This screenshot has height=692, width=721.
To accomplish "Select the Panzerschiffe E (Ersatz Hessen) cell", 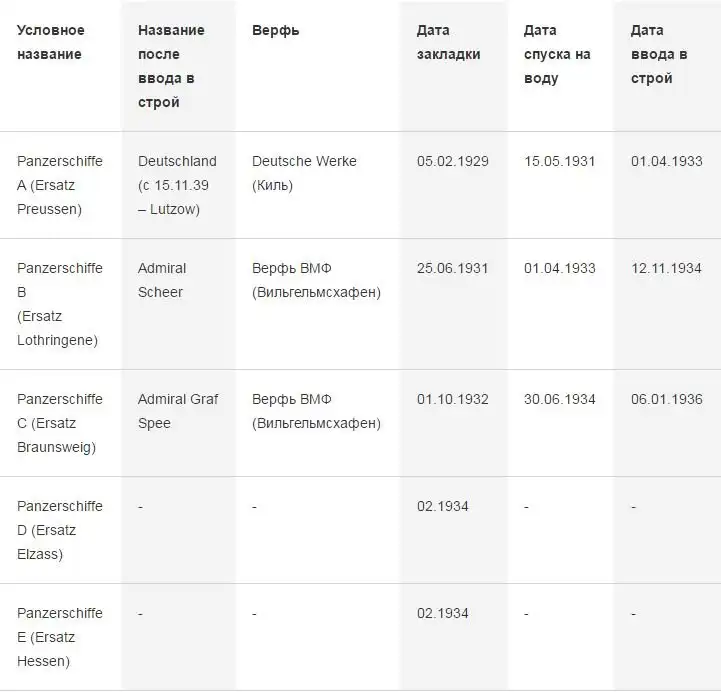I will coord(60,637).
